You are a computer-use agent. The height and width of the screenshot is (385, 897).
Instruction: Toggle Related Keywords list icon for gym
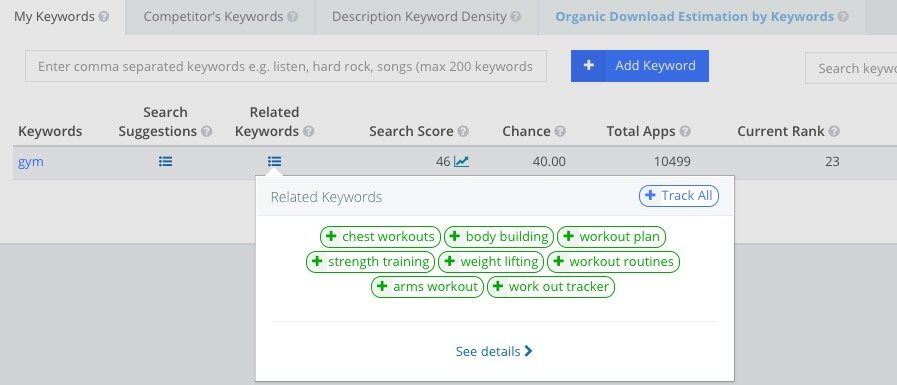[x=274, y=162]
